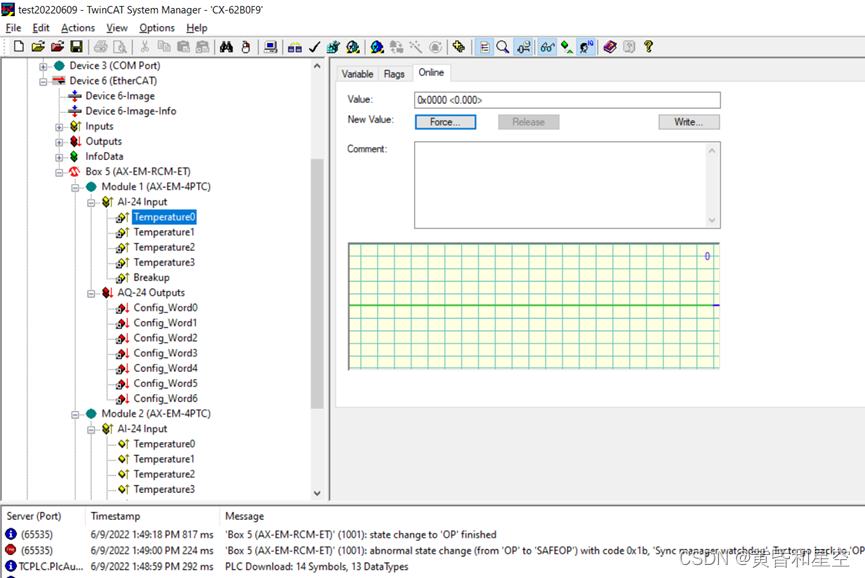Click the Check Configuration checkmark icon
The image size is (865, 578).
(314, 47)
